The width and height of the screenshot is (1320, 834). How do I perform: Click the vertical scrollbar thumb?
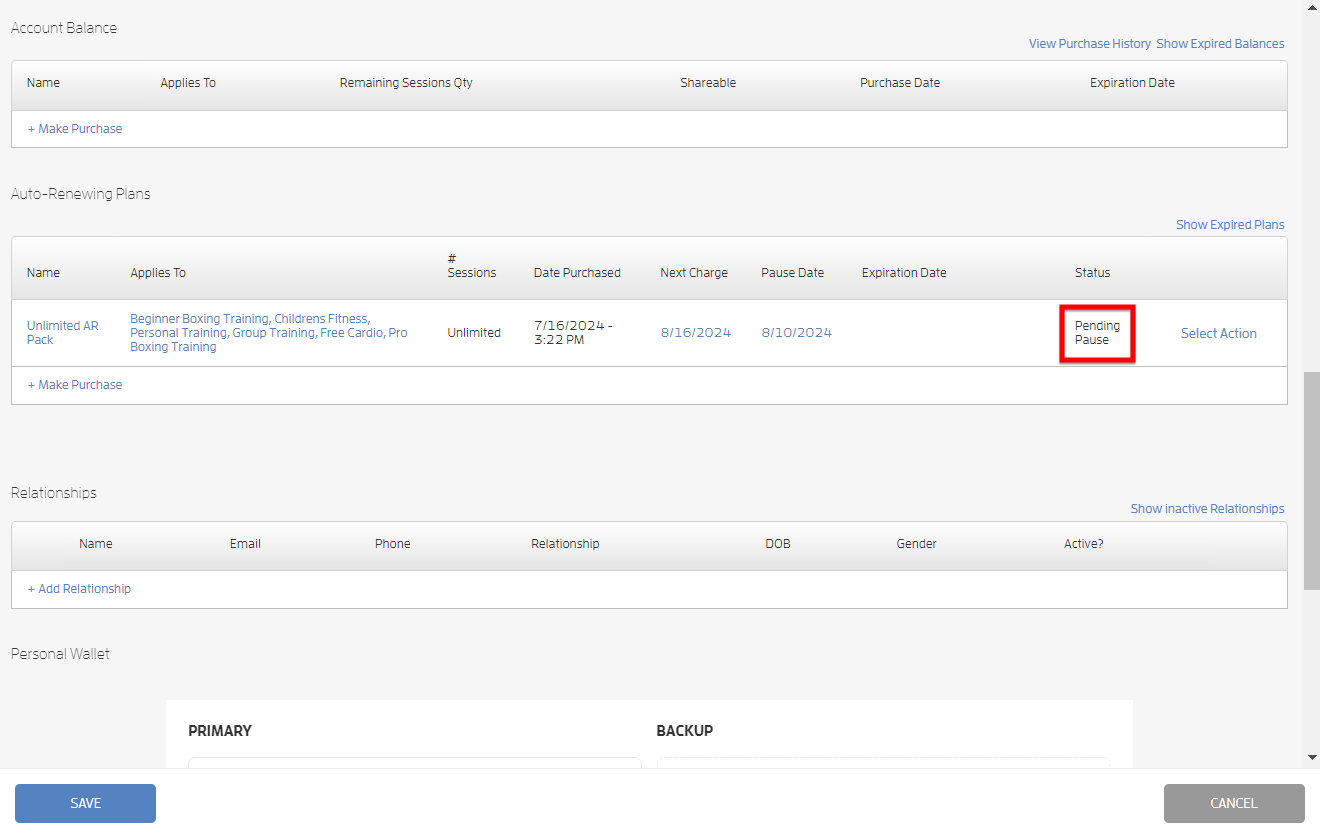[x=1311, y=481]
